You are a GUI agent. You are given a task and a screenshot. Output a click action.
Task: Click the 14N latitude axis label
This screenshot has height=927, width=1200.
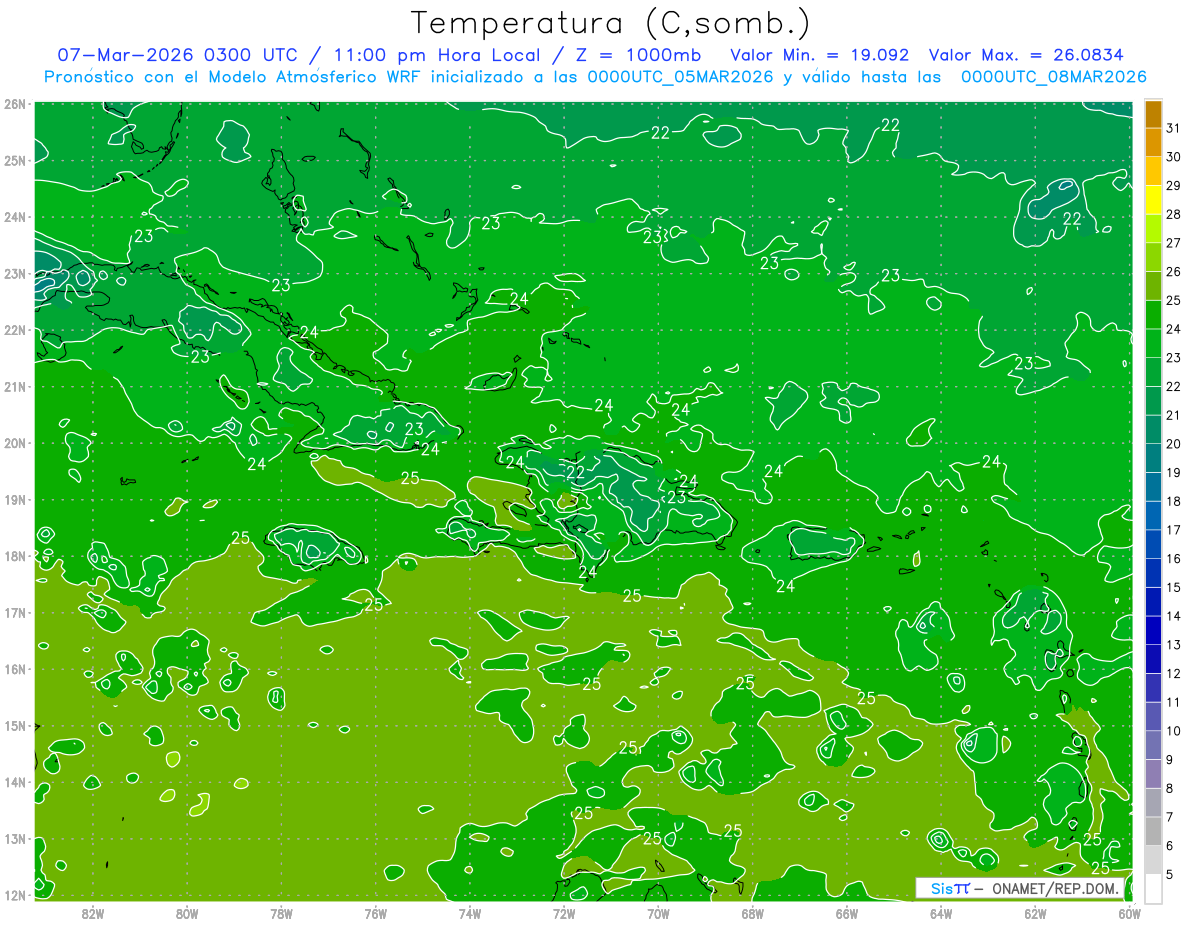(15, 782)
